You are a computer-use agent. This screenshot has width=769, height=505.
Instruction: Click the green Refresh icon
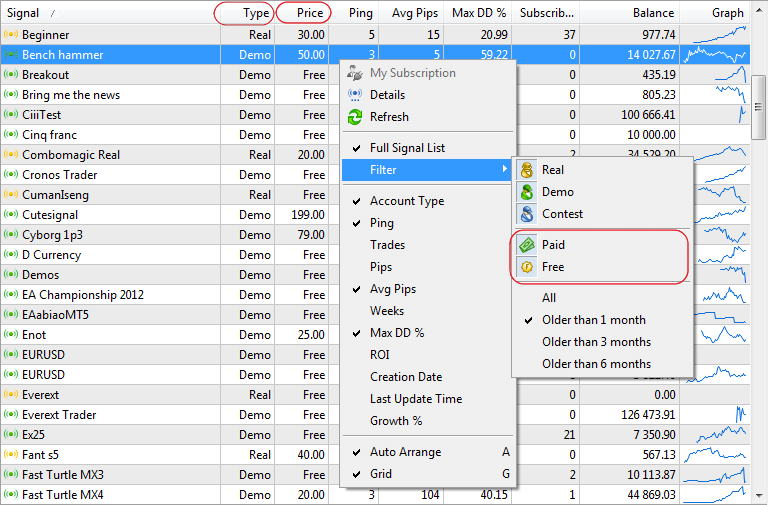[355, 117]
